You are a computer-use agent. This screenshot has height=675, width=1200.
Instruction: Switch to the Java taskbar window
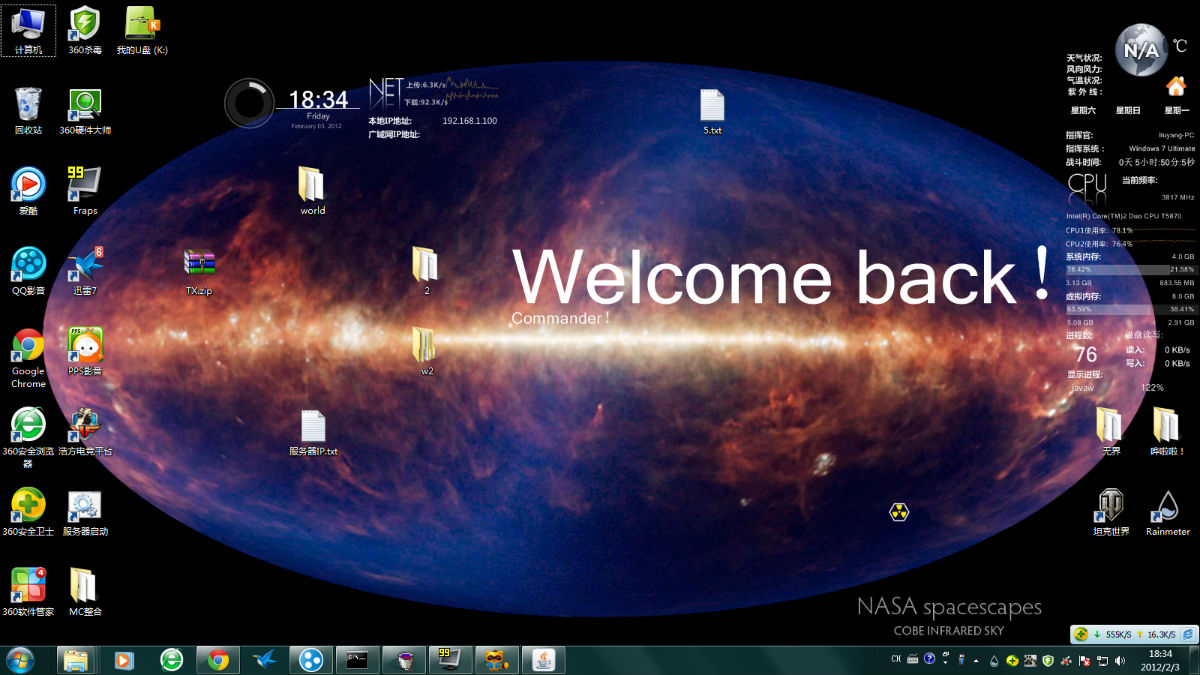pyautogui.click(x=543, y=660)
